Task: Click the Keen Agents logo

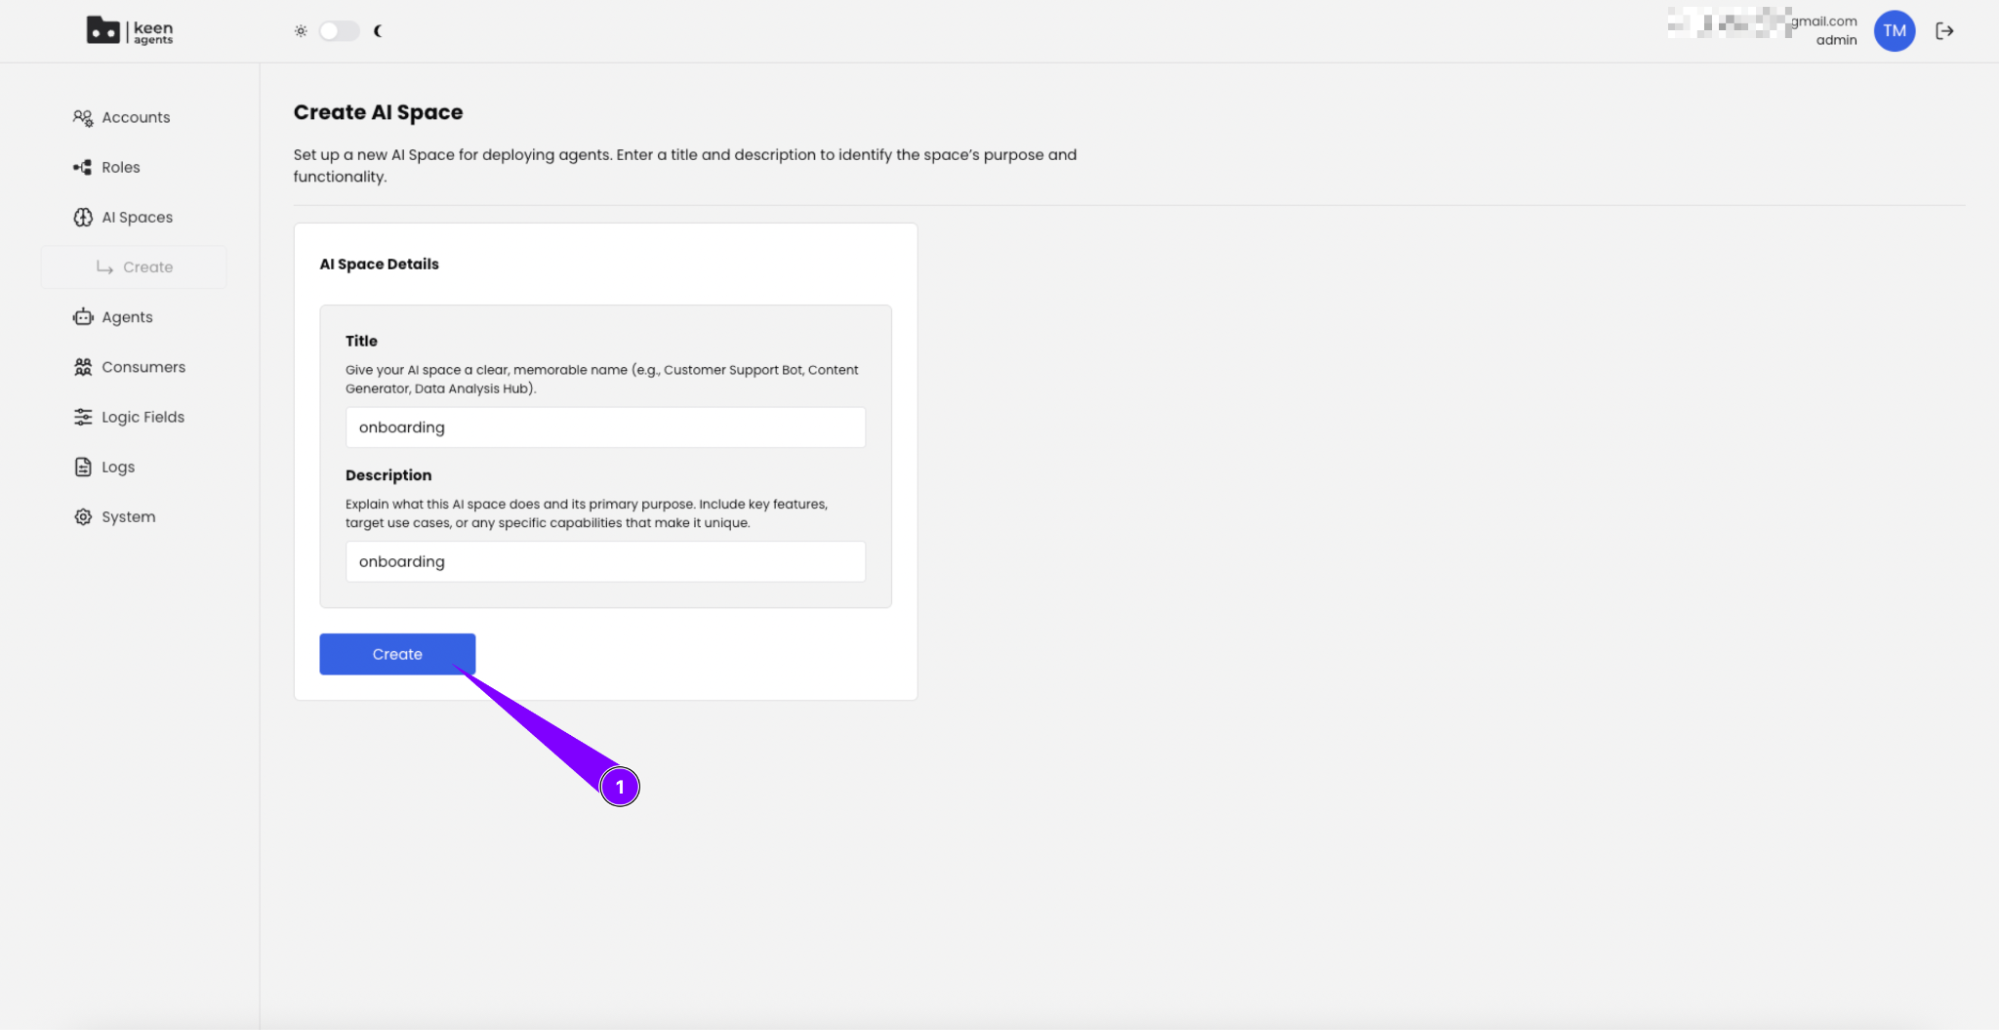Action: tap(130, 31)
